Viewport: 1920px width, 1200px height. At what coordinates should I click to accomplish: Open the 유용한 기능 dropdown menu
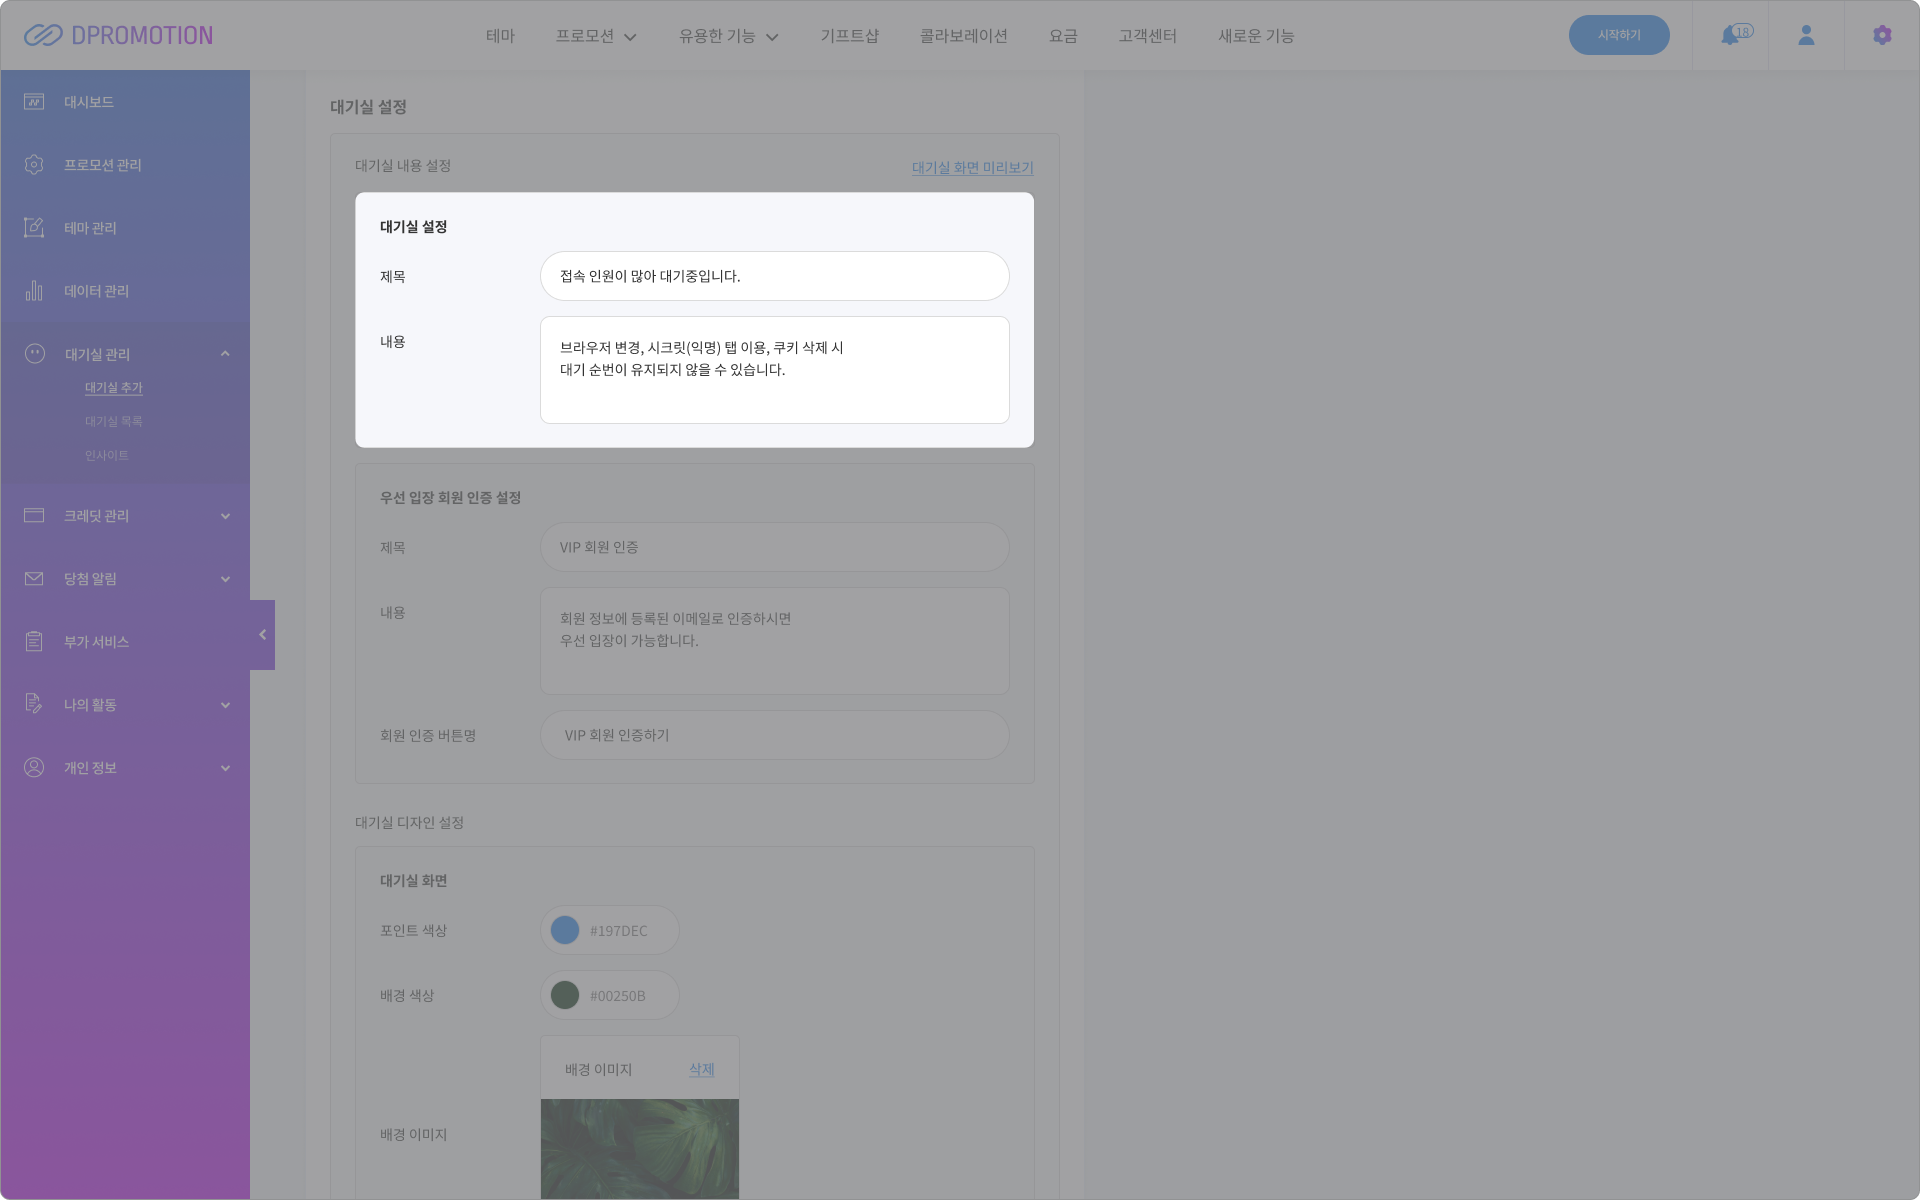coord(729,36)
